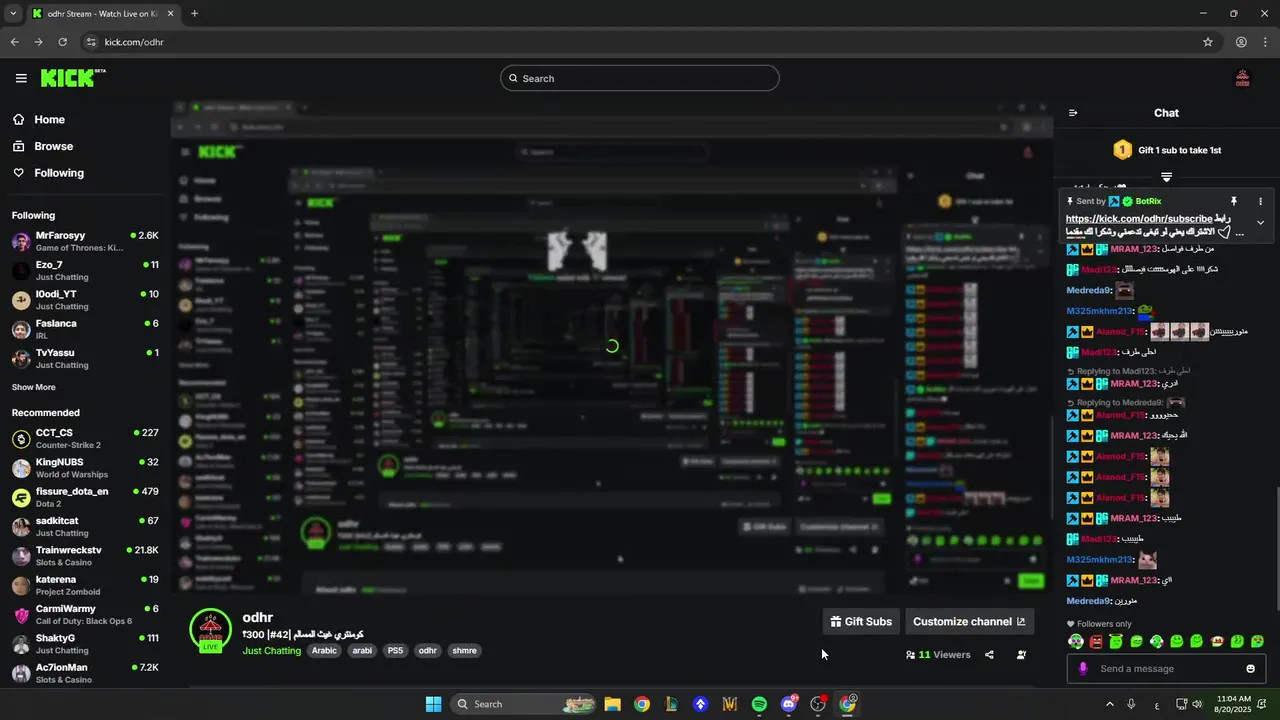The height and width of the screenshot is (720, 1280).
Task: Click Gift 1 sub to take 1st
Action: (1166, 150)
